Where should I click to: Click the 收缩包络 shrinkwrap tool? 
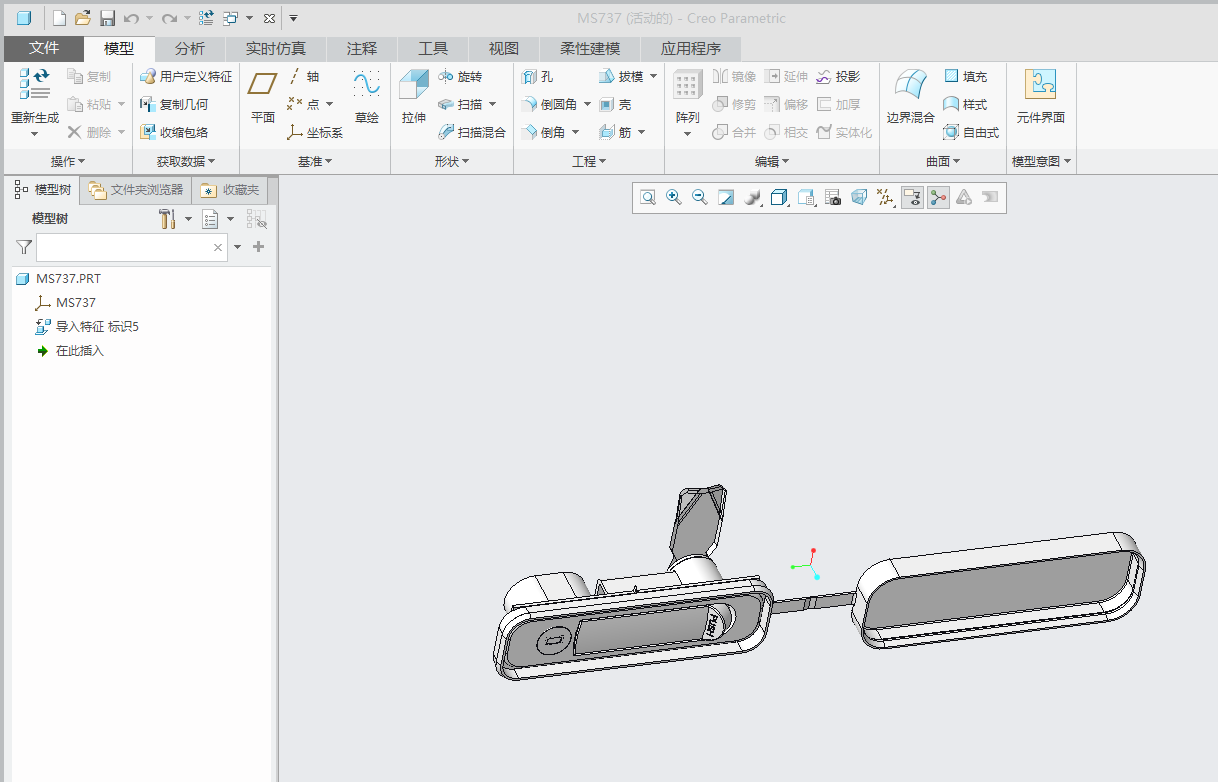(x=174, y=132)
